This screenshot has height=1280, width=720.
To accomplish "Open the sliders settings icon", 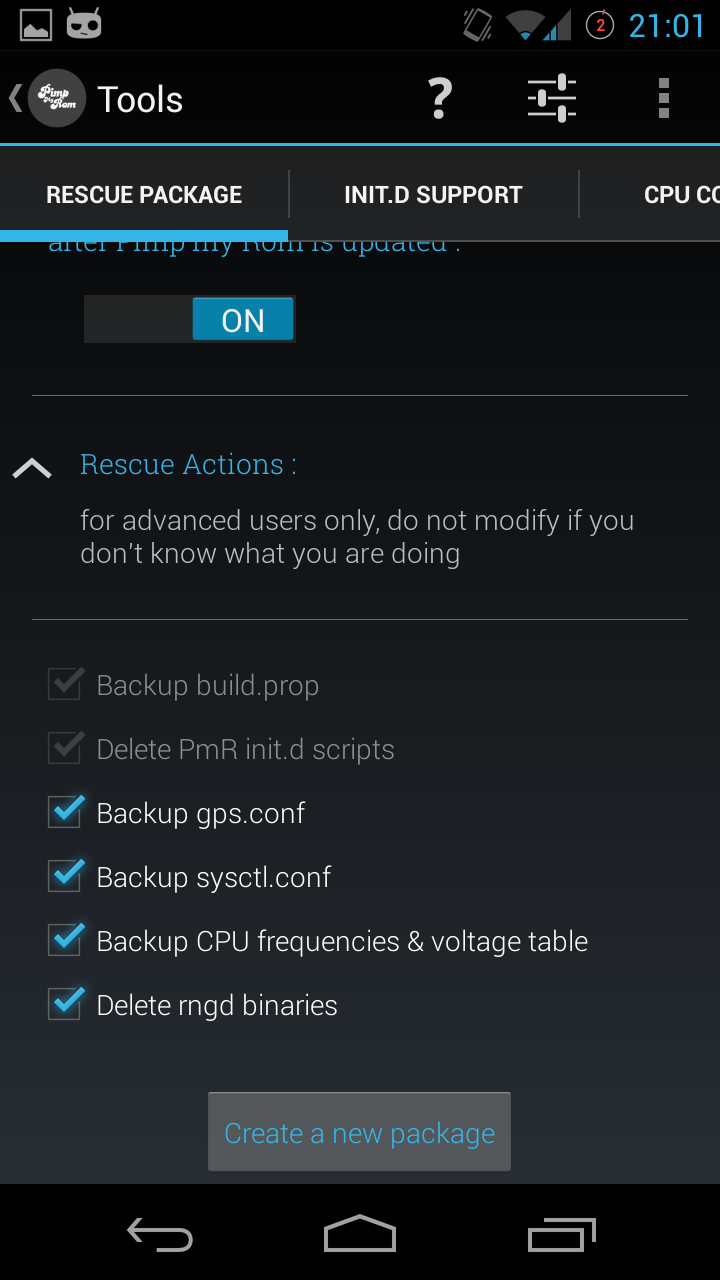I will [x=552, y=98].
